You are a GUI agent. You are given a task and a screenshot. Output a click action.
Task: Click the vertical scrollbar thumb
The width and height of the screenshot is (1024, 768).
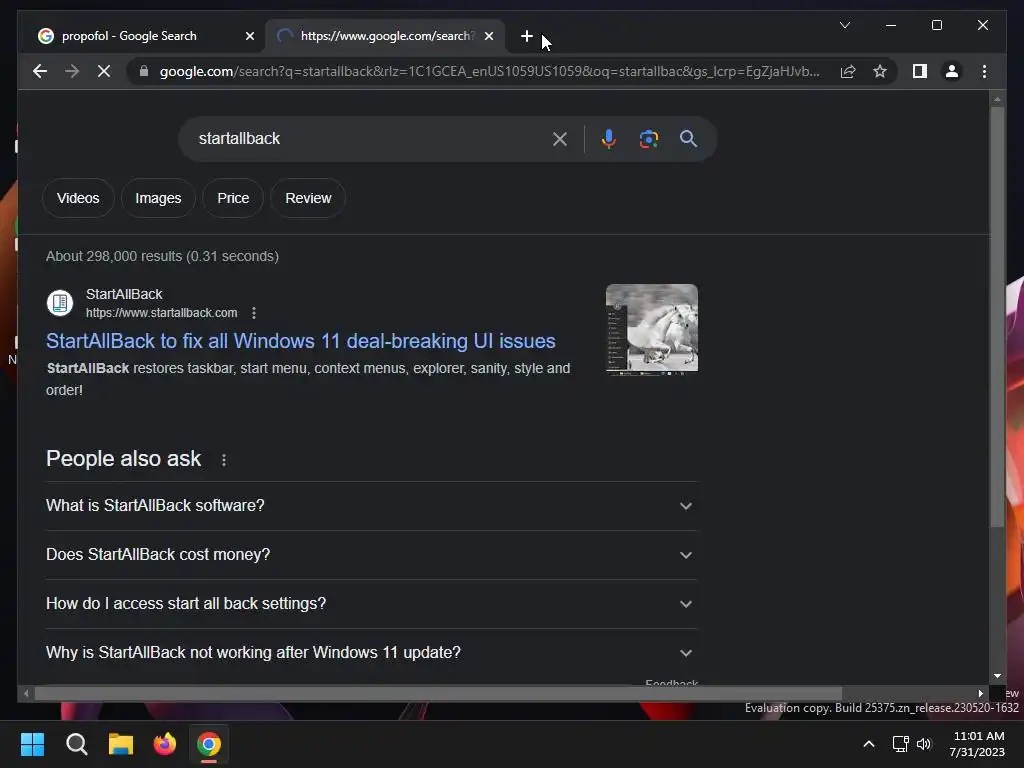click(x=997, y=317)
